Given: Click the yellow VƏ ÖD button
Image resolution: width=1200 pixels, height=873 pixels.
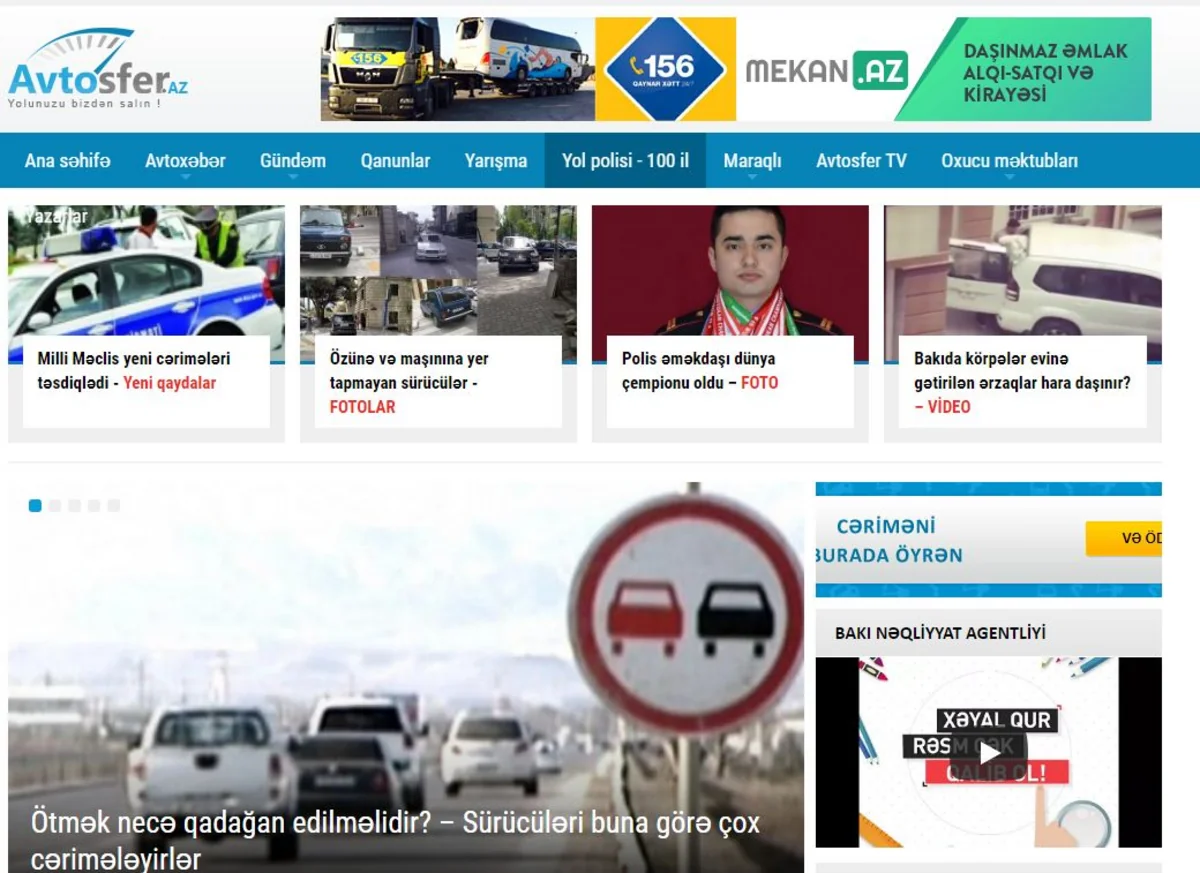Looking at the screenshot, I should click(1124, 539).
